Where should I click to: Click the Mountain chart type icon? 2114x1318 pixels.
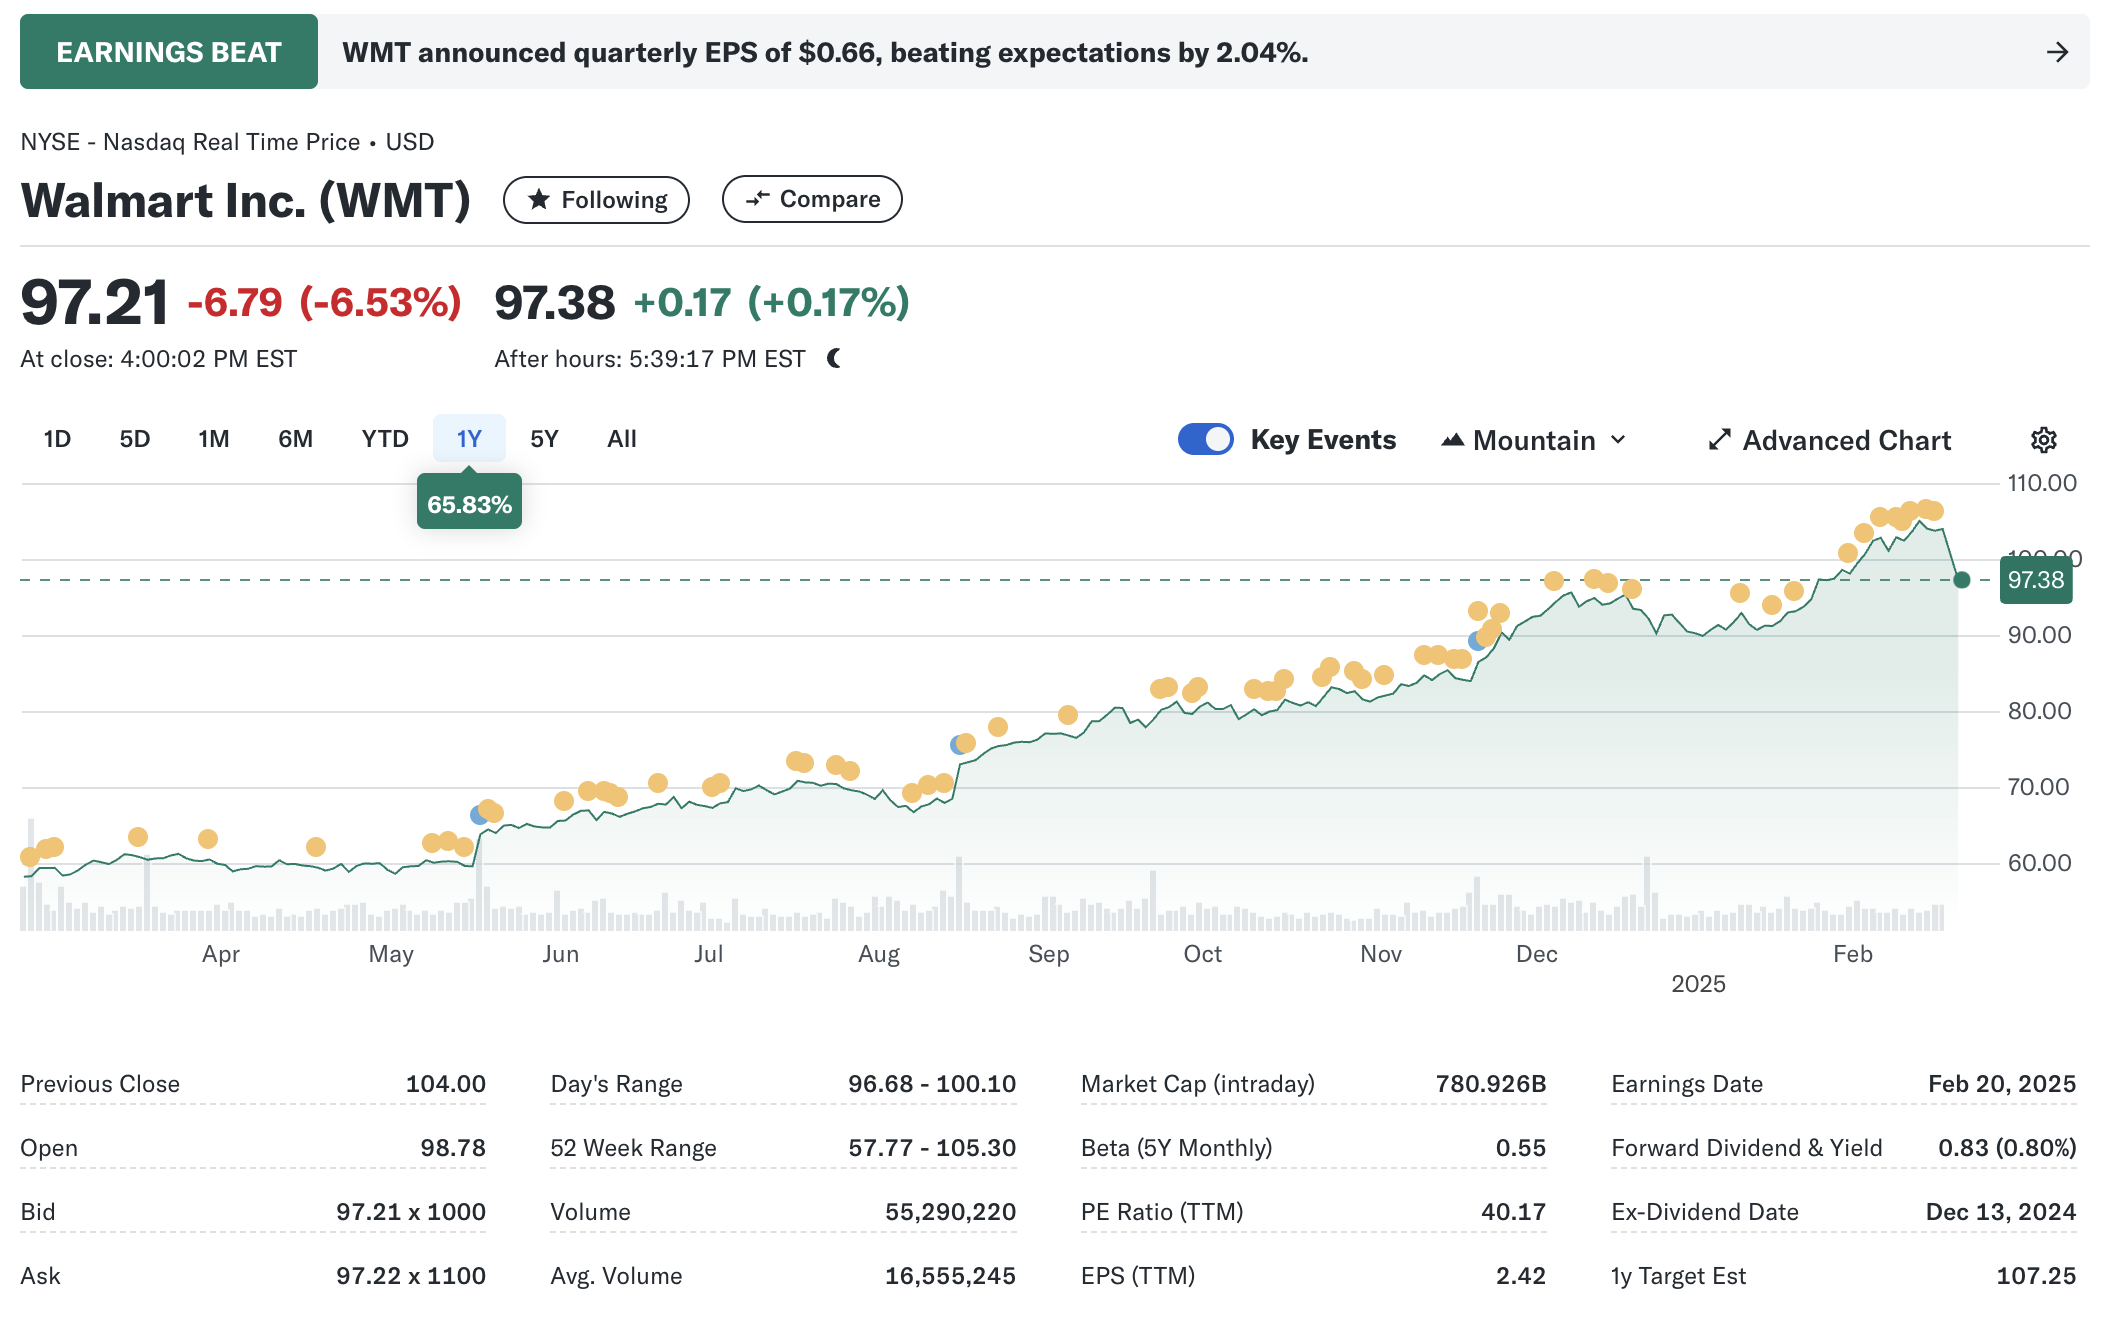click(x=1452, y=440)
